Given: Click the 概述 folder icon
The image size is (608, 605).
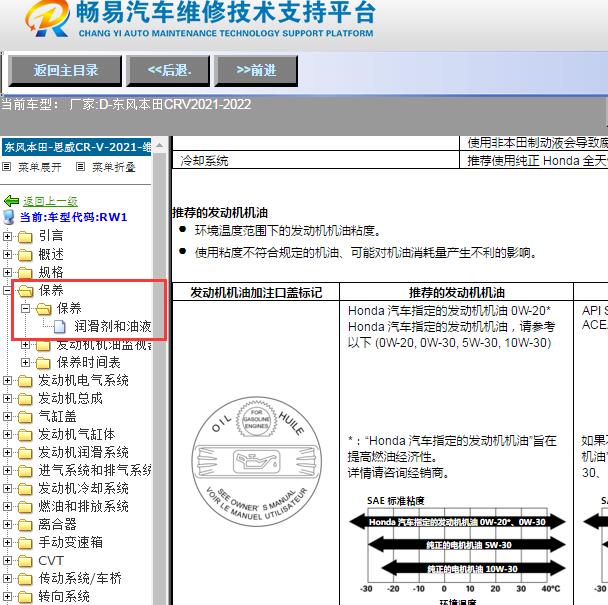Looking at the screenshot, I should coord(25,255).
